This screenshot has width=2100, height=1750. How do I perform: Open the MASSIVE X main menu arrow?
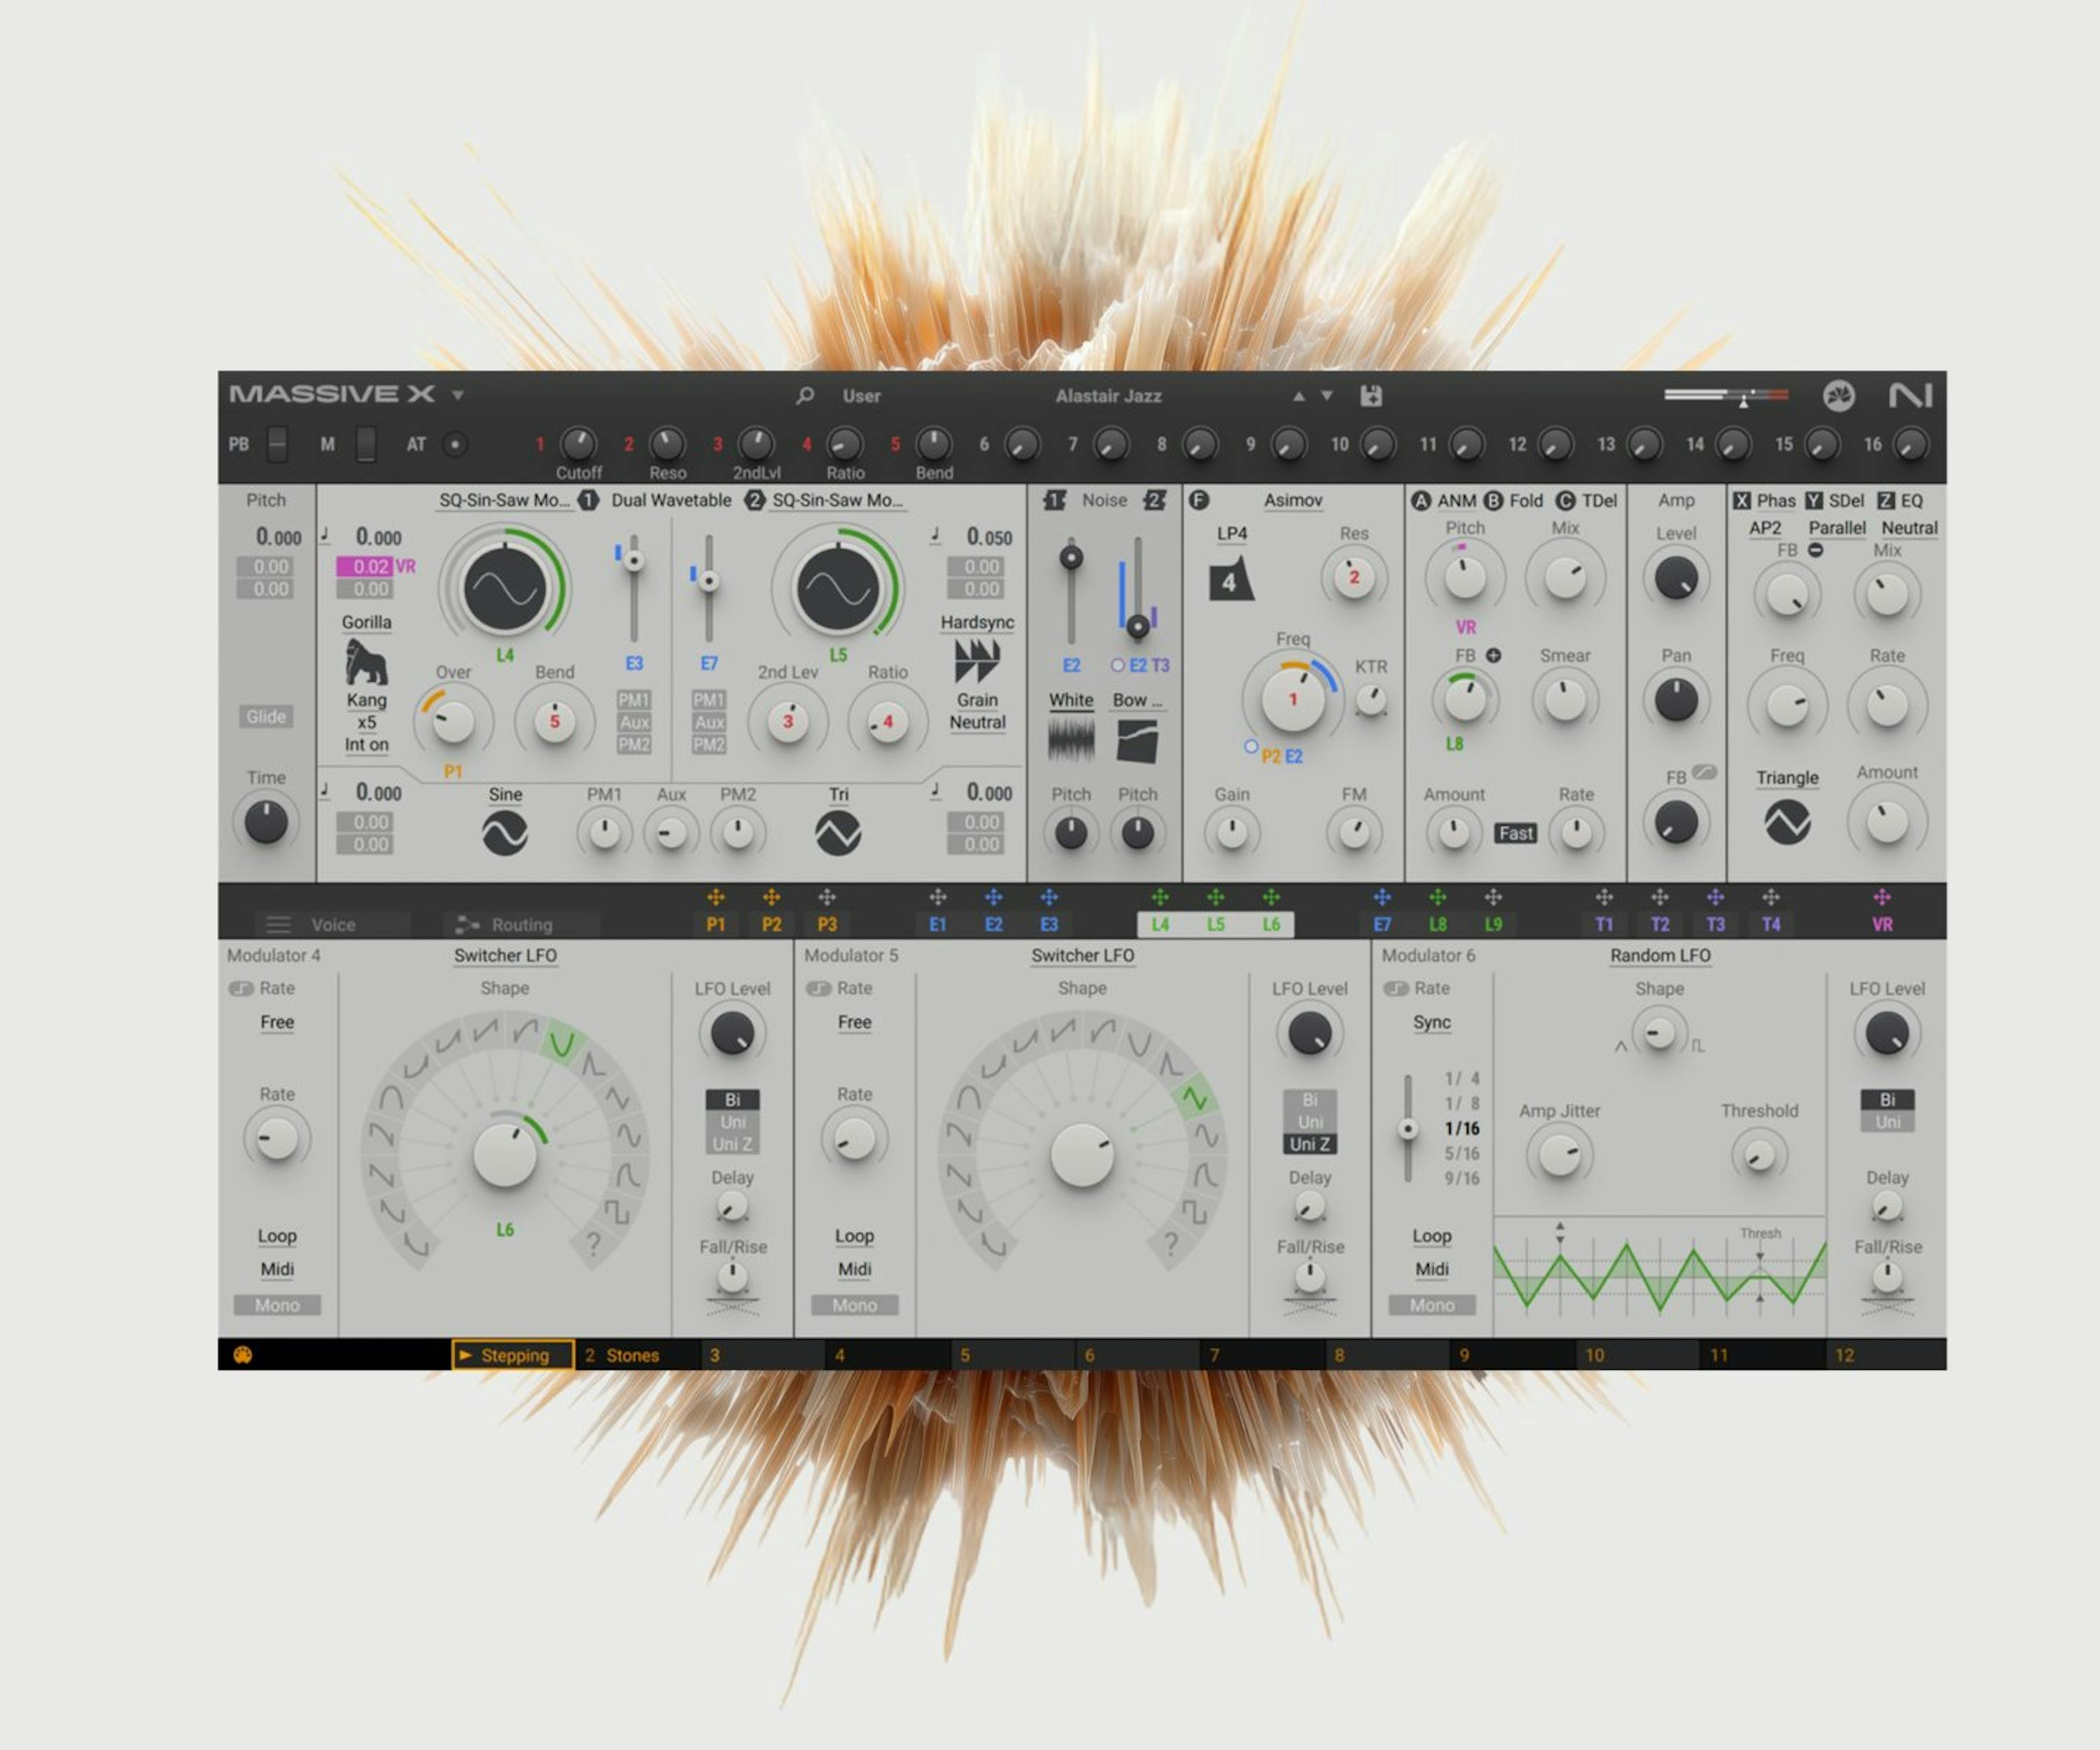coord(458,396)
